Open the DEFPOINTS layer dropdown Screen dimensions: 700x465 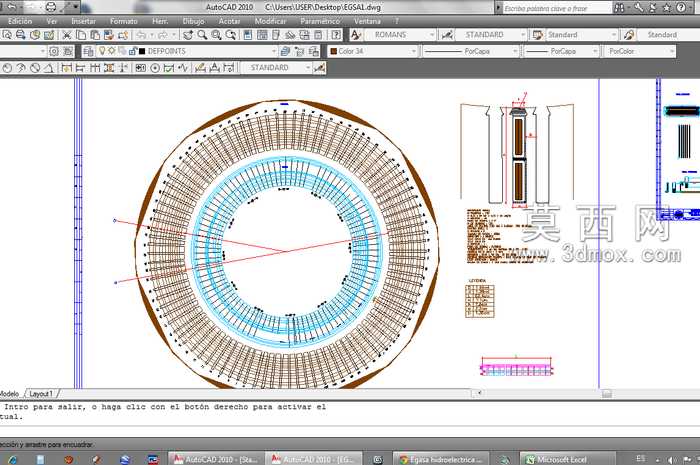[274, 51]
